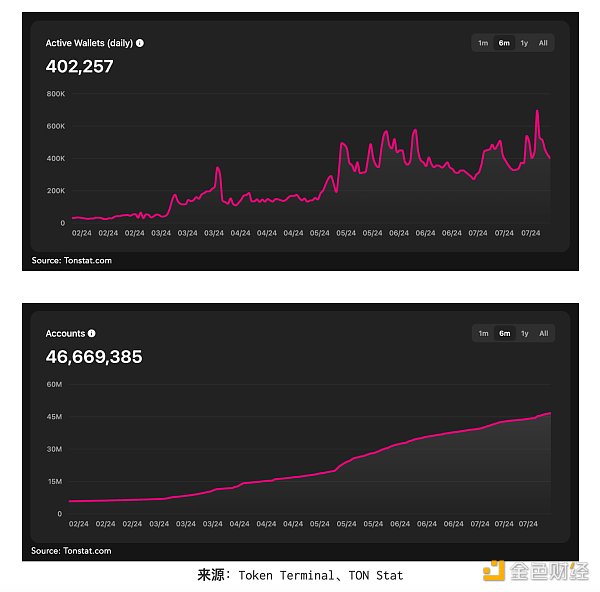Click the highest peak of Active Wallets line

point(537,111)
